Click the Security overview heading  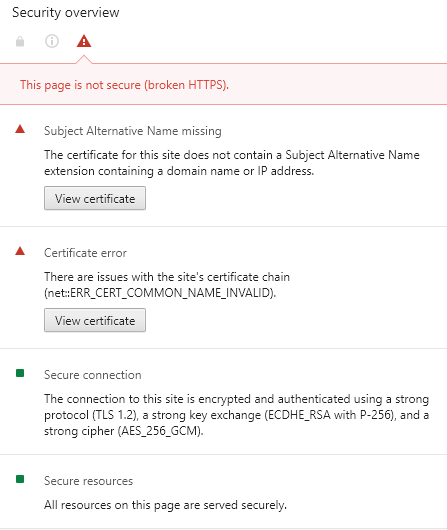click(x=66, y=13)
